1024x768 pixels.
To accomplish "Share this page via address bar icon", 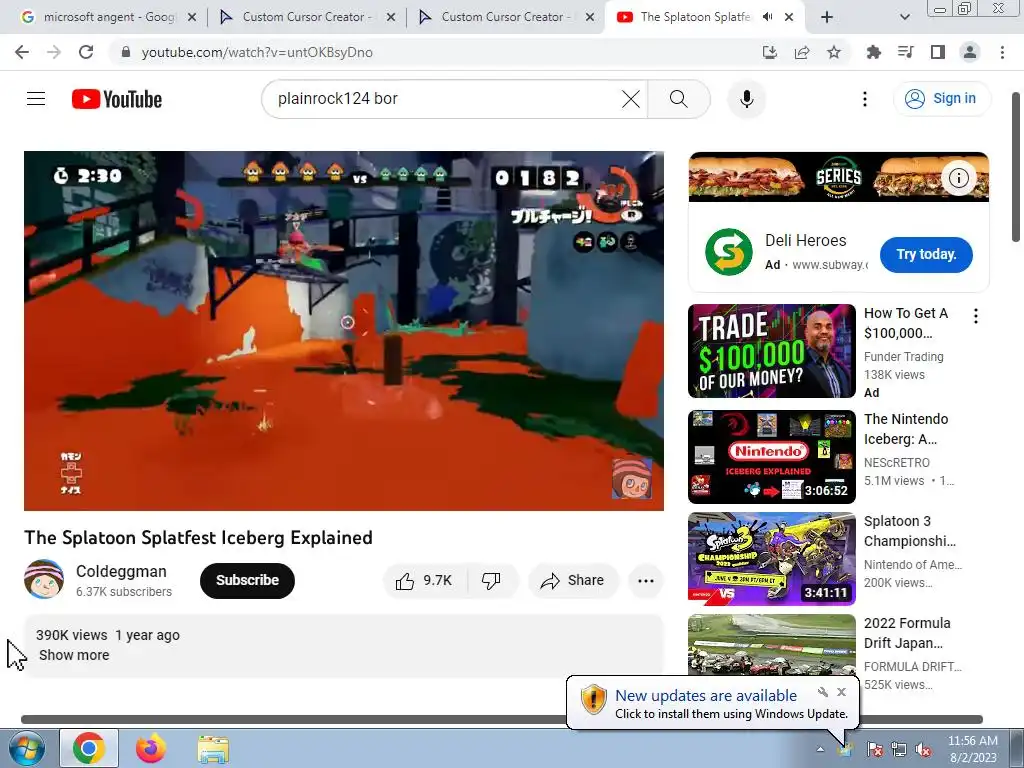I will coord(802,52).
